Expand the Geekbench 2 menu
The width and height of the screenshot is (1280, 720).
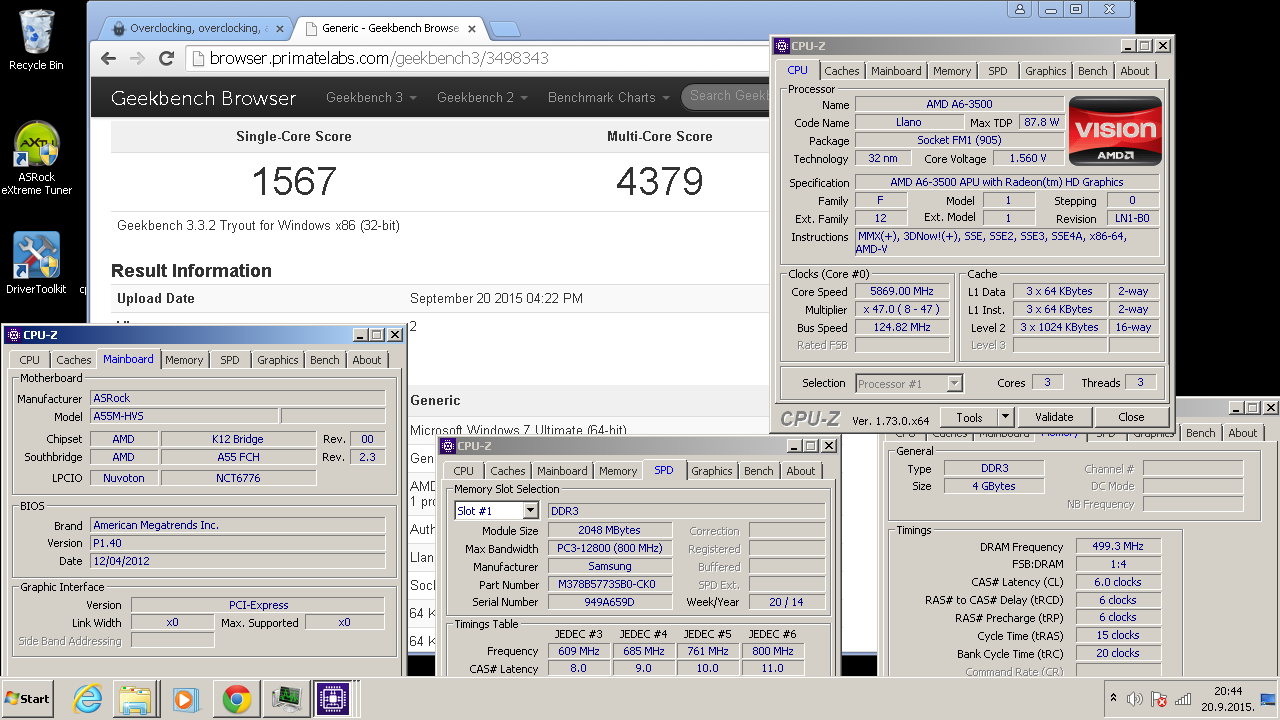coord(482,97)
